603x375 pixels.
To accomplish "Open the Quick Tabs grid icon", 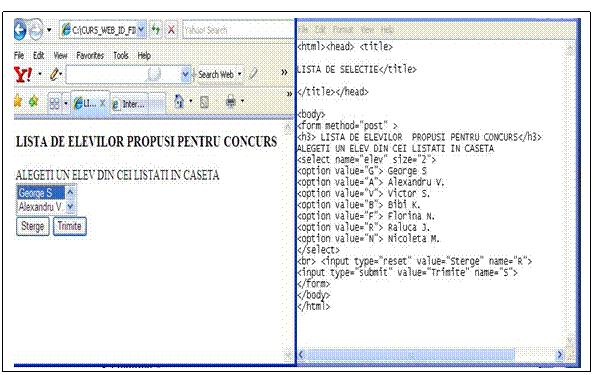I will 54,103.
